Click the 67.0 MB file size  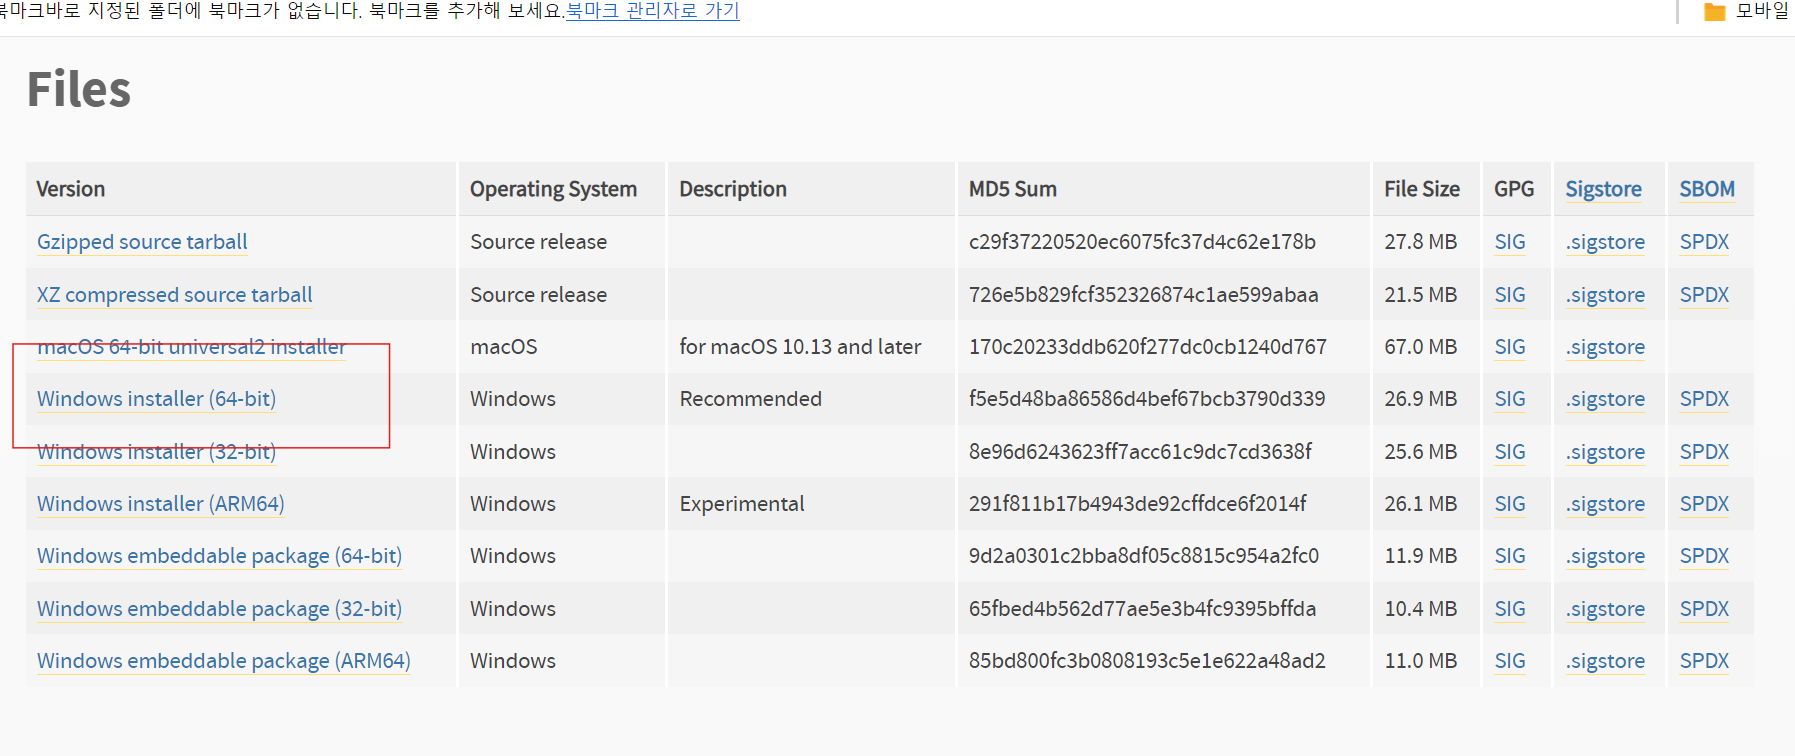(x=1421, y=347)
